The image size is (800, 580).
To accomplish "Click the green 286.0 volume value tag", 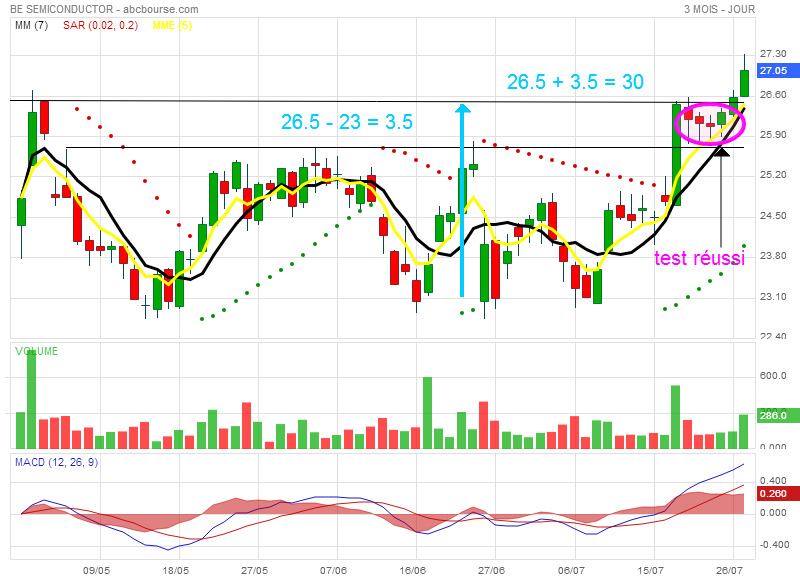I will (777, 415).
